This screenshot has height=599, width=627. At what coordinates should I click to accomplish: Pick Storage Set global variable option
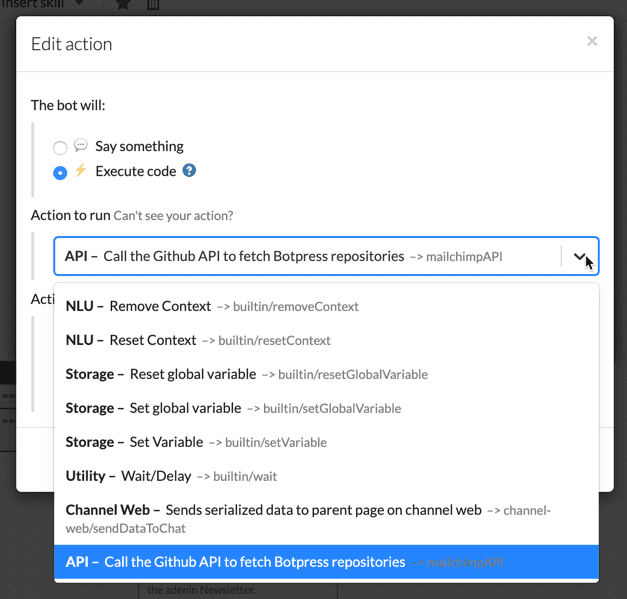tap(326, 408)
